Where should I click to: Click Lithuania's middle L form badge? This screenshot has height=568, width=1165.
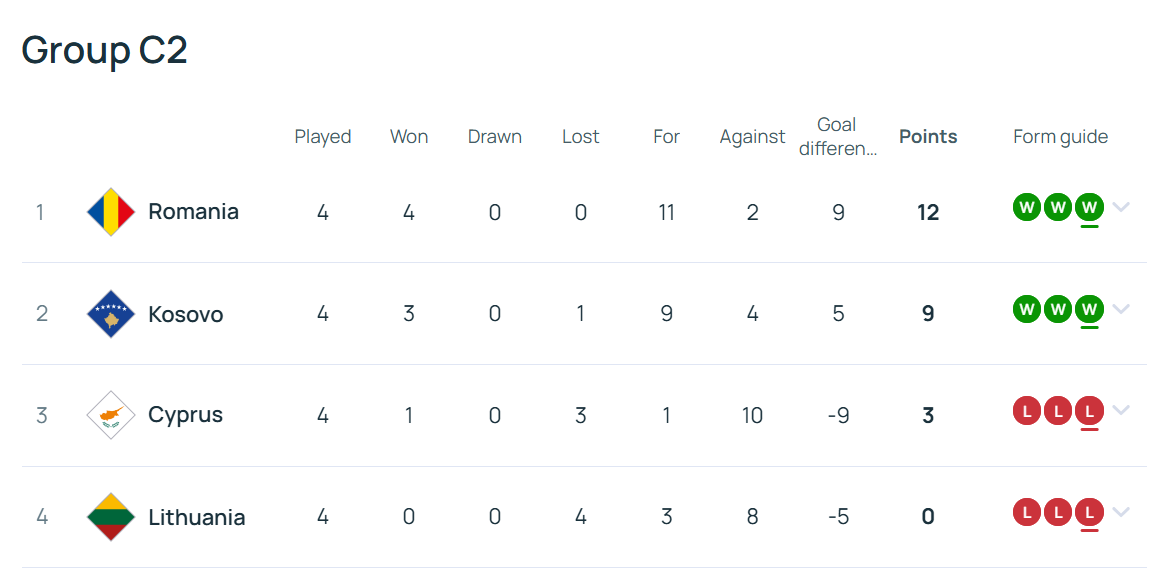pos(1058,512)
